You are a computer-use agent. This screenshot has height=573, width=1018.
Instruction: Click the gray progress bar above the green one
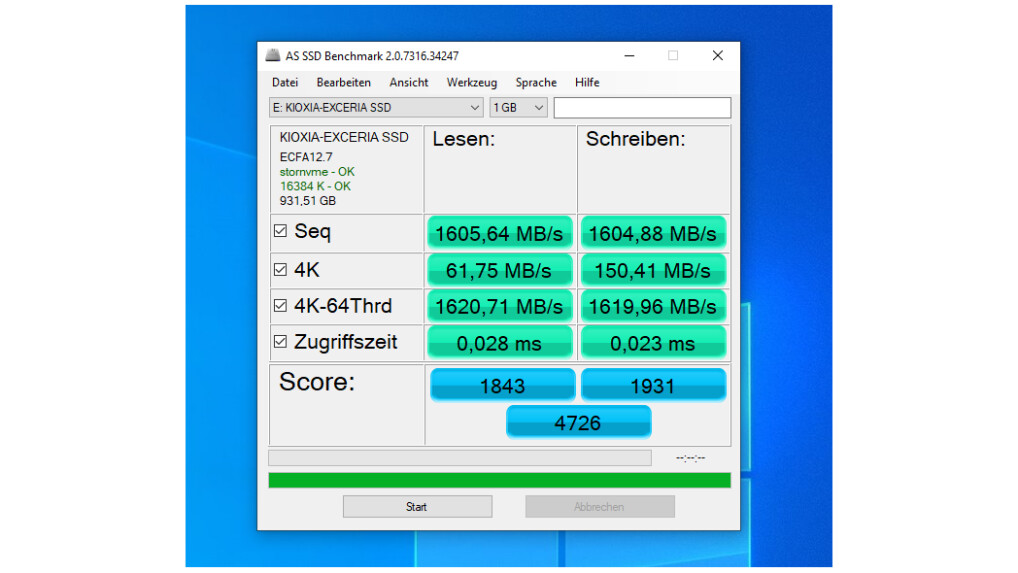click(x=460, y=458)
